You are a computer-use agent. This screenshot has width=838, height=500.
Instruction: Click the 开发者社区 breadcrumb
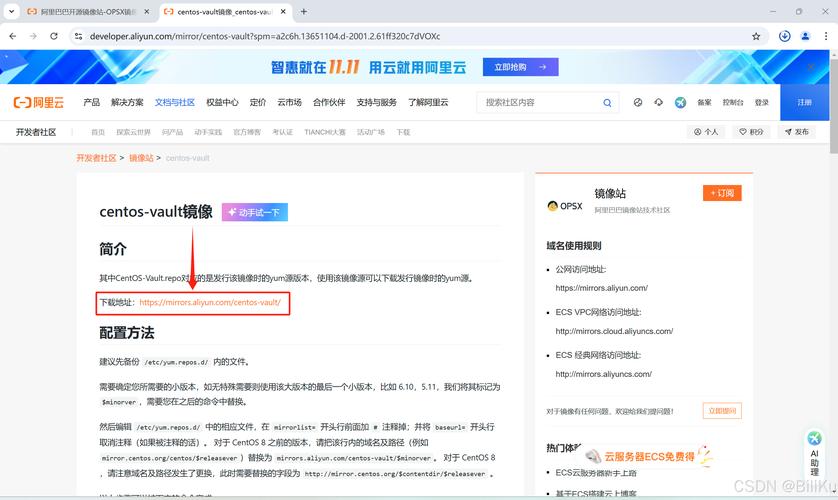click(x=96, y=158)
